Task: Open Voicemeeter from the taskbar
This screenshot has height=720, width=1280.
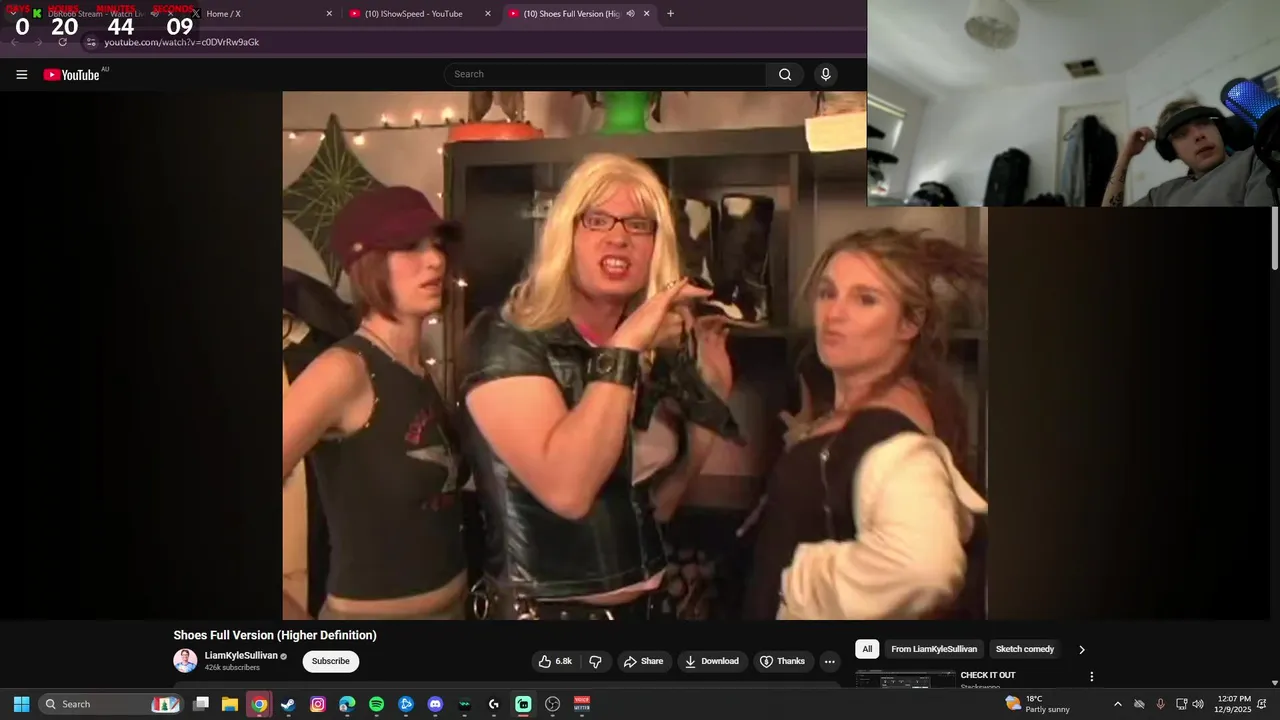Action: 582,704
